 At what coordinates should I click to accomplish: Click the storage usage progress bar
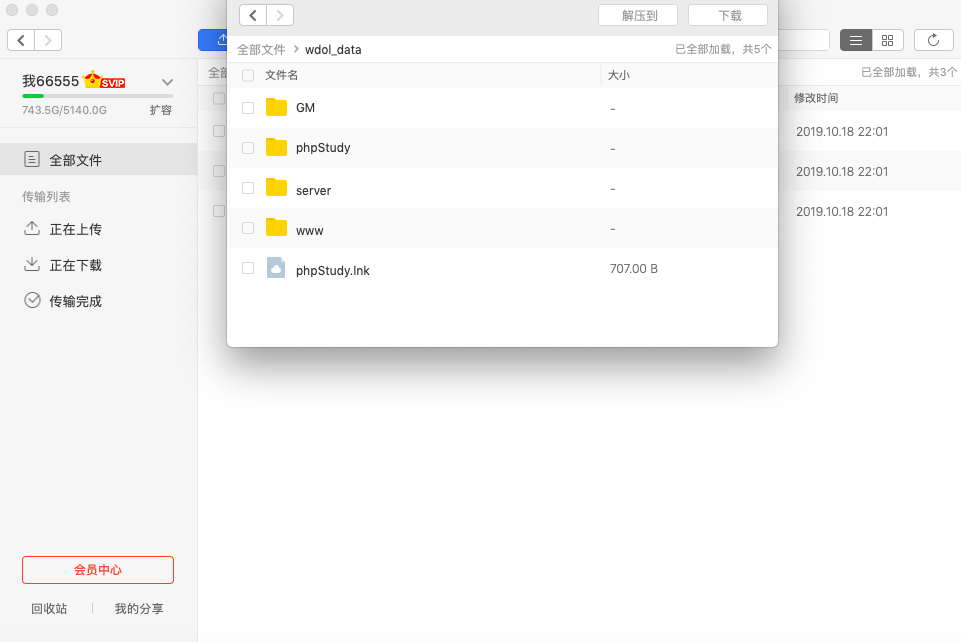click(97, 96)
